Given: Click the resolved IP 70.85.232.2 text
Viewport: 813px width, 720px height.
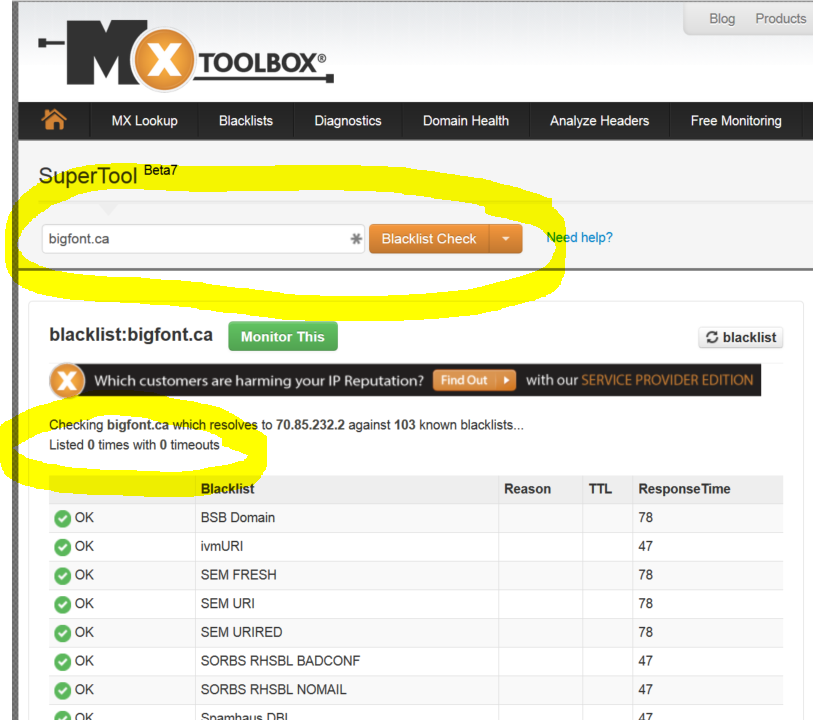Looking at the screenshot, I should tap(310, 425).
